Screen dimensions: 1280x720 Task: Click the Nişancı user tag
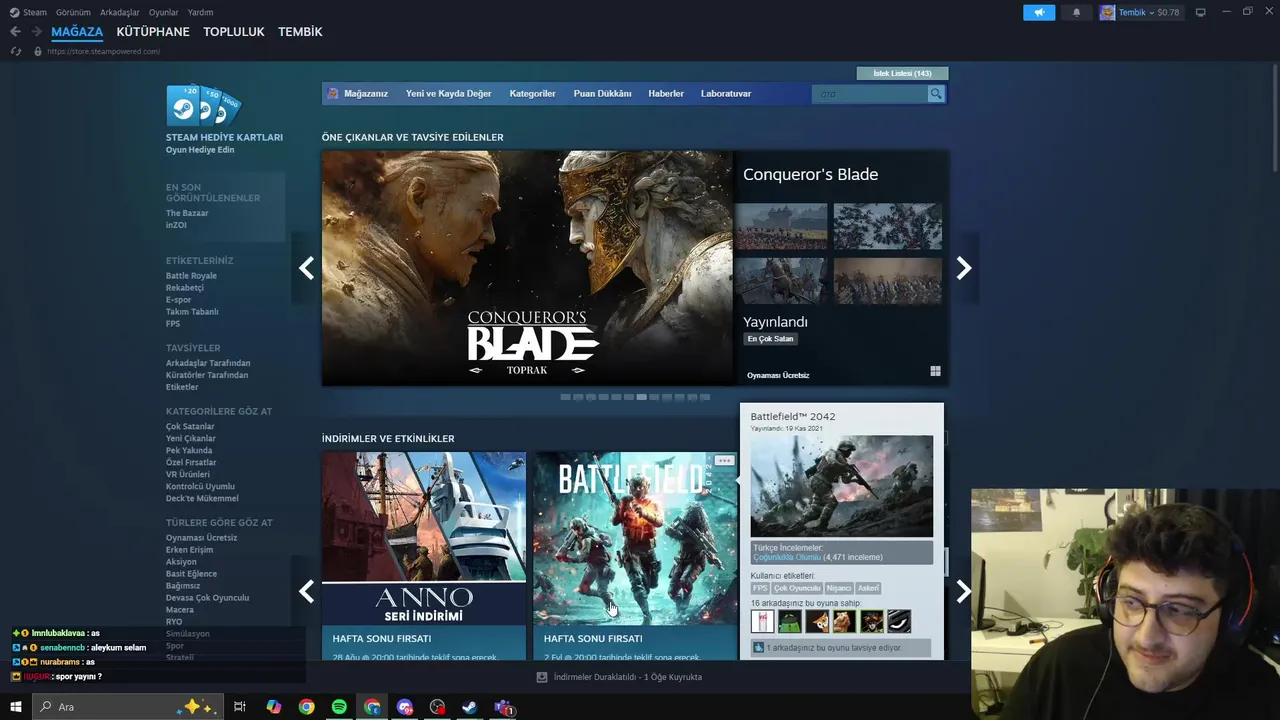pyautogui.click(x=838, y=588)
